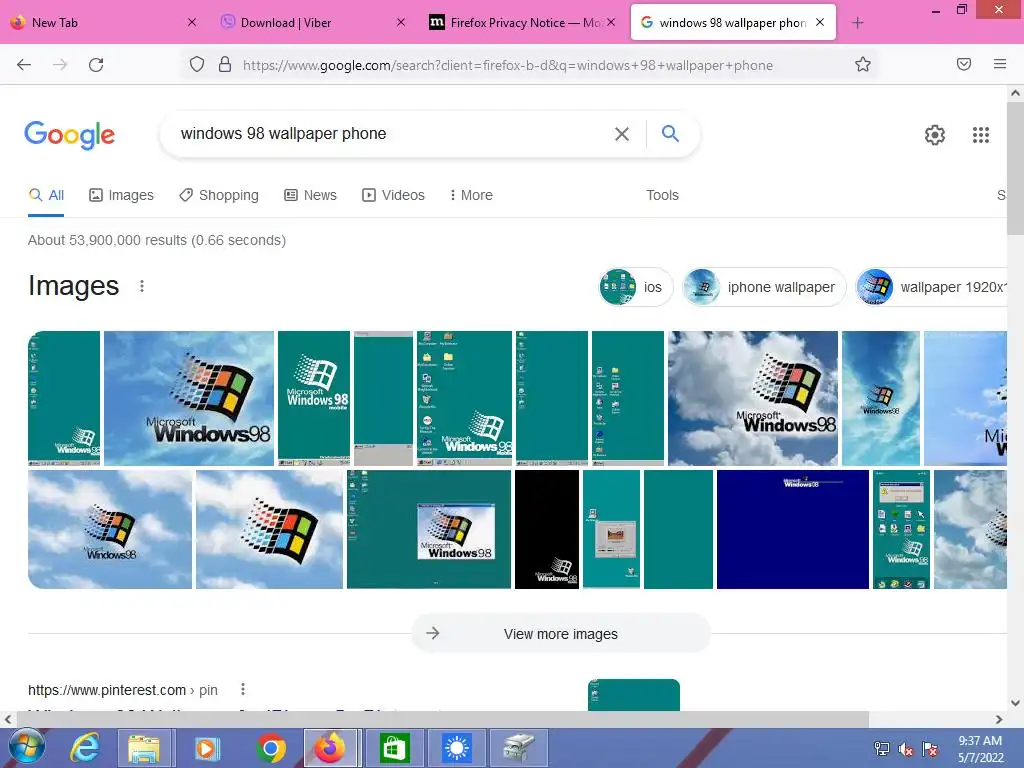Open the blue sun app in taskbar
Viewport: 1024px width, 768px height.
click(456, 748)
